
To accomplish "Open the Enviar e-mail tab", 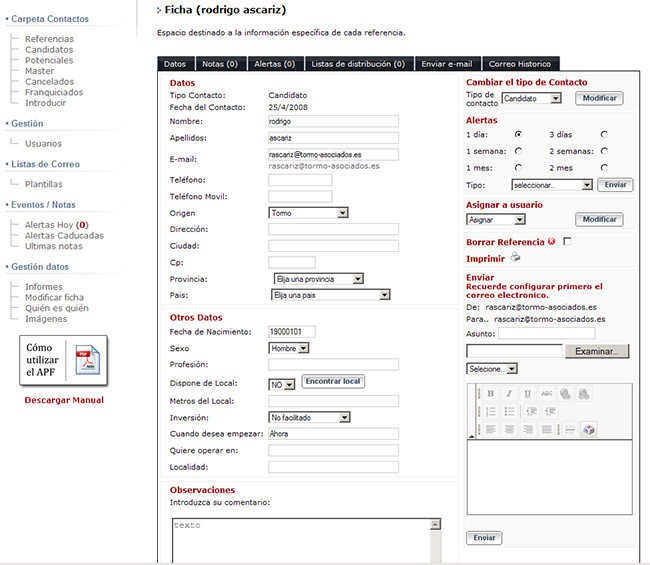I will point(448,64).
